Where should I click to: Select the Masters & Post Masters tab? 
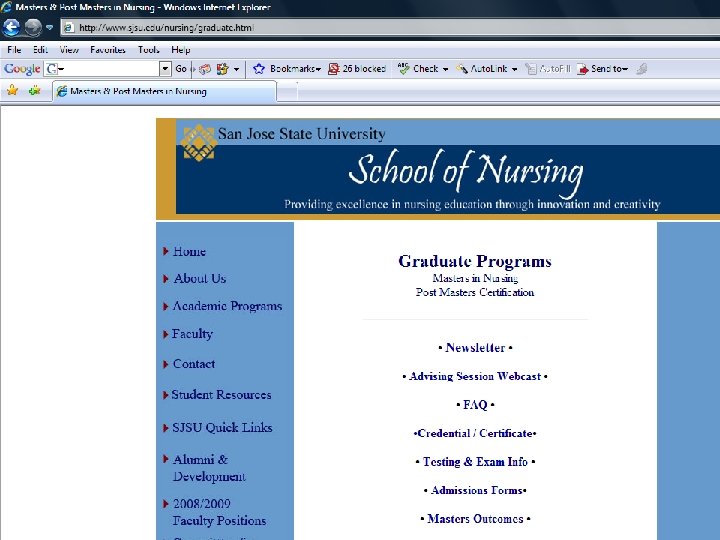coord(165,91)
